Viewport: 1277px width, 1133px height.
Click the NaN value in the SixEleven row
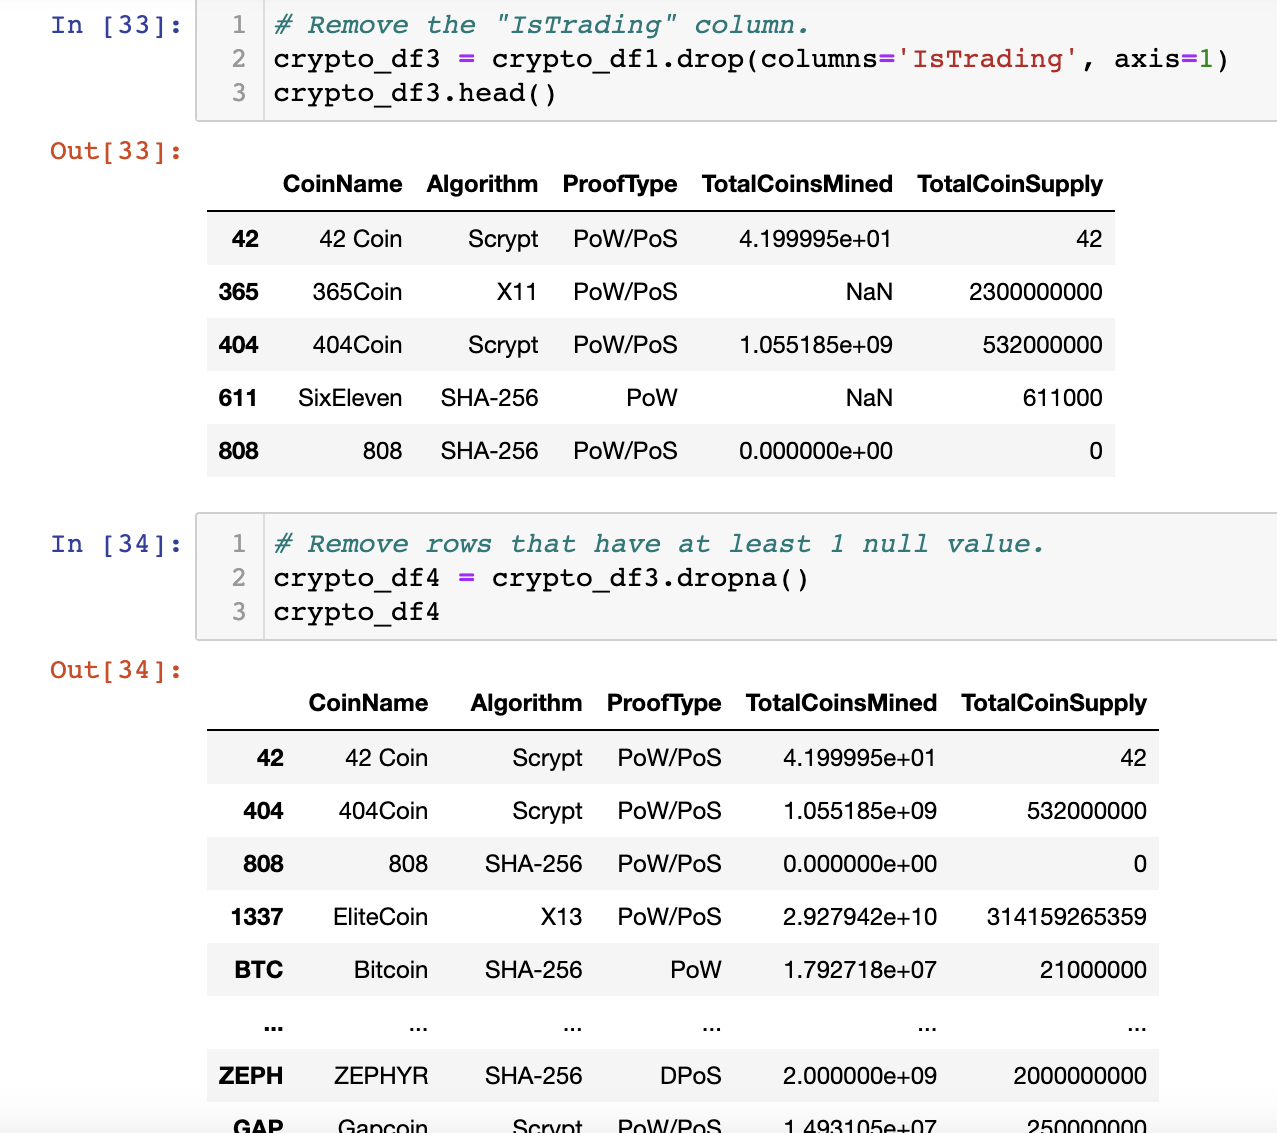pyautogui.click(x=869, y=398)
